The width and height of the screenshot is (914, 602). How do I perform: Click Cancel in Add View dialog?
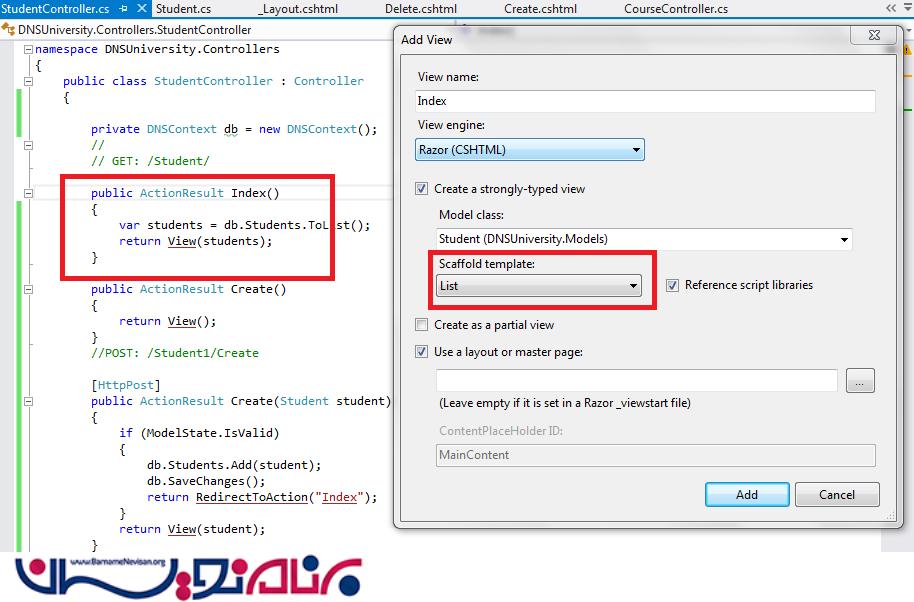837,494
